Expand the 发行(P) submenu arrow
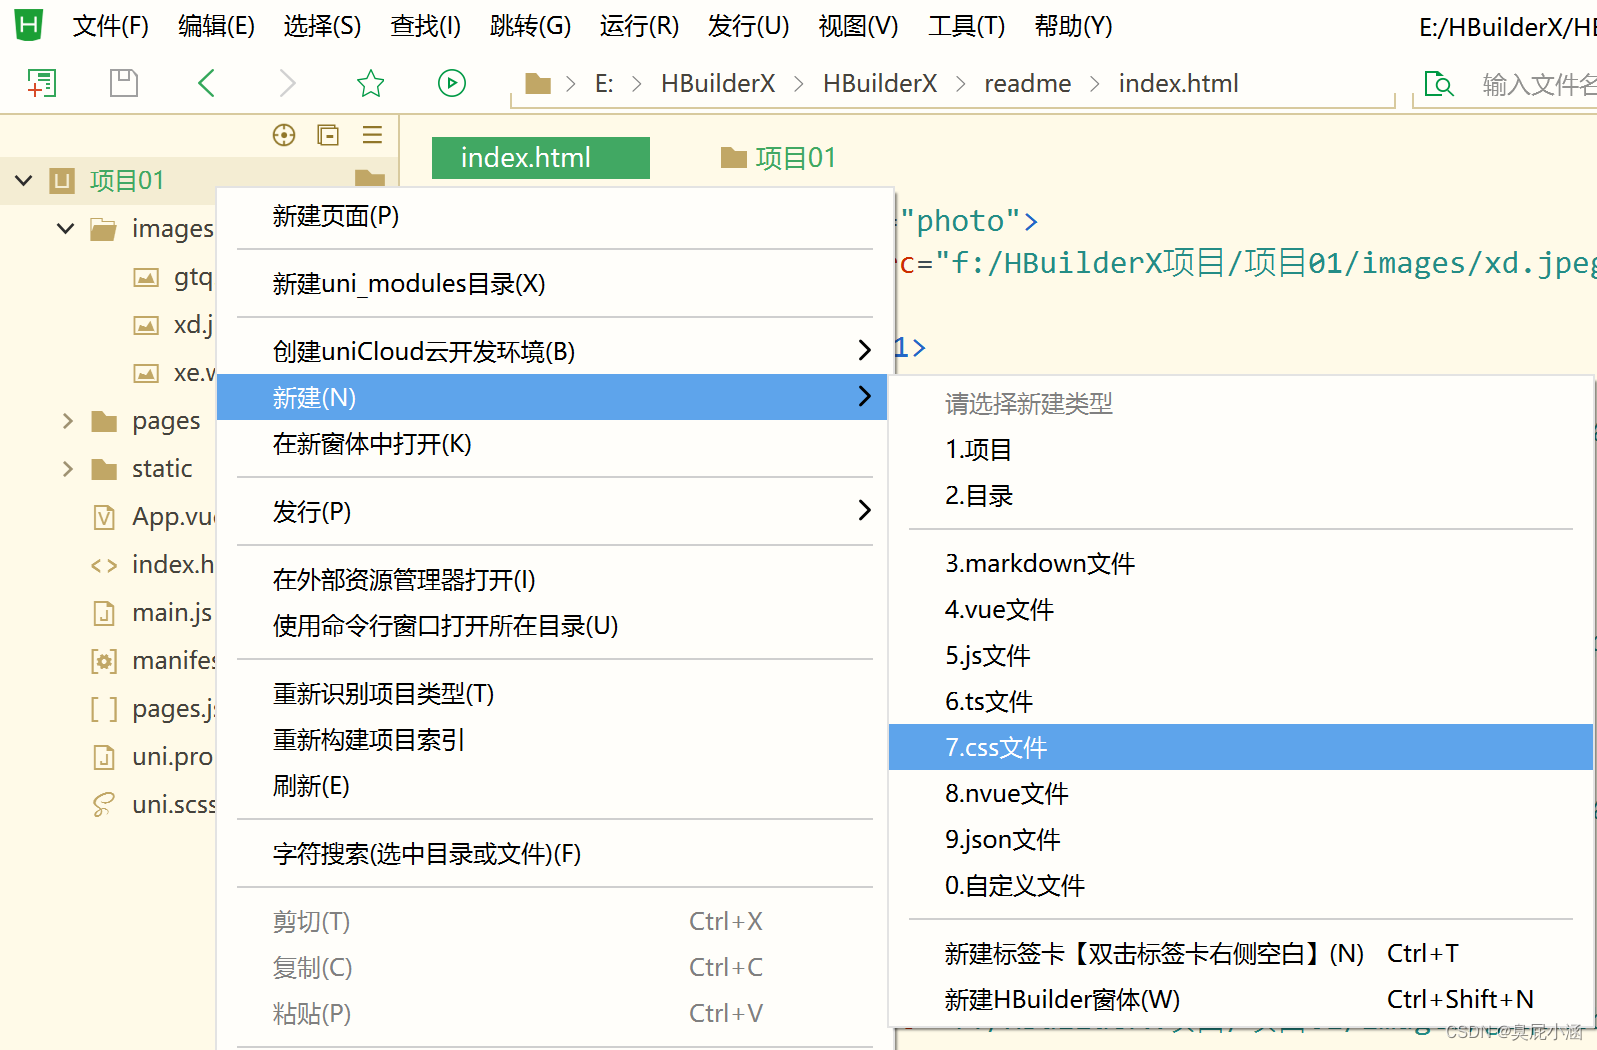The width and height of the screenshot is (1597, 1050). click(x=865, y=510)
